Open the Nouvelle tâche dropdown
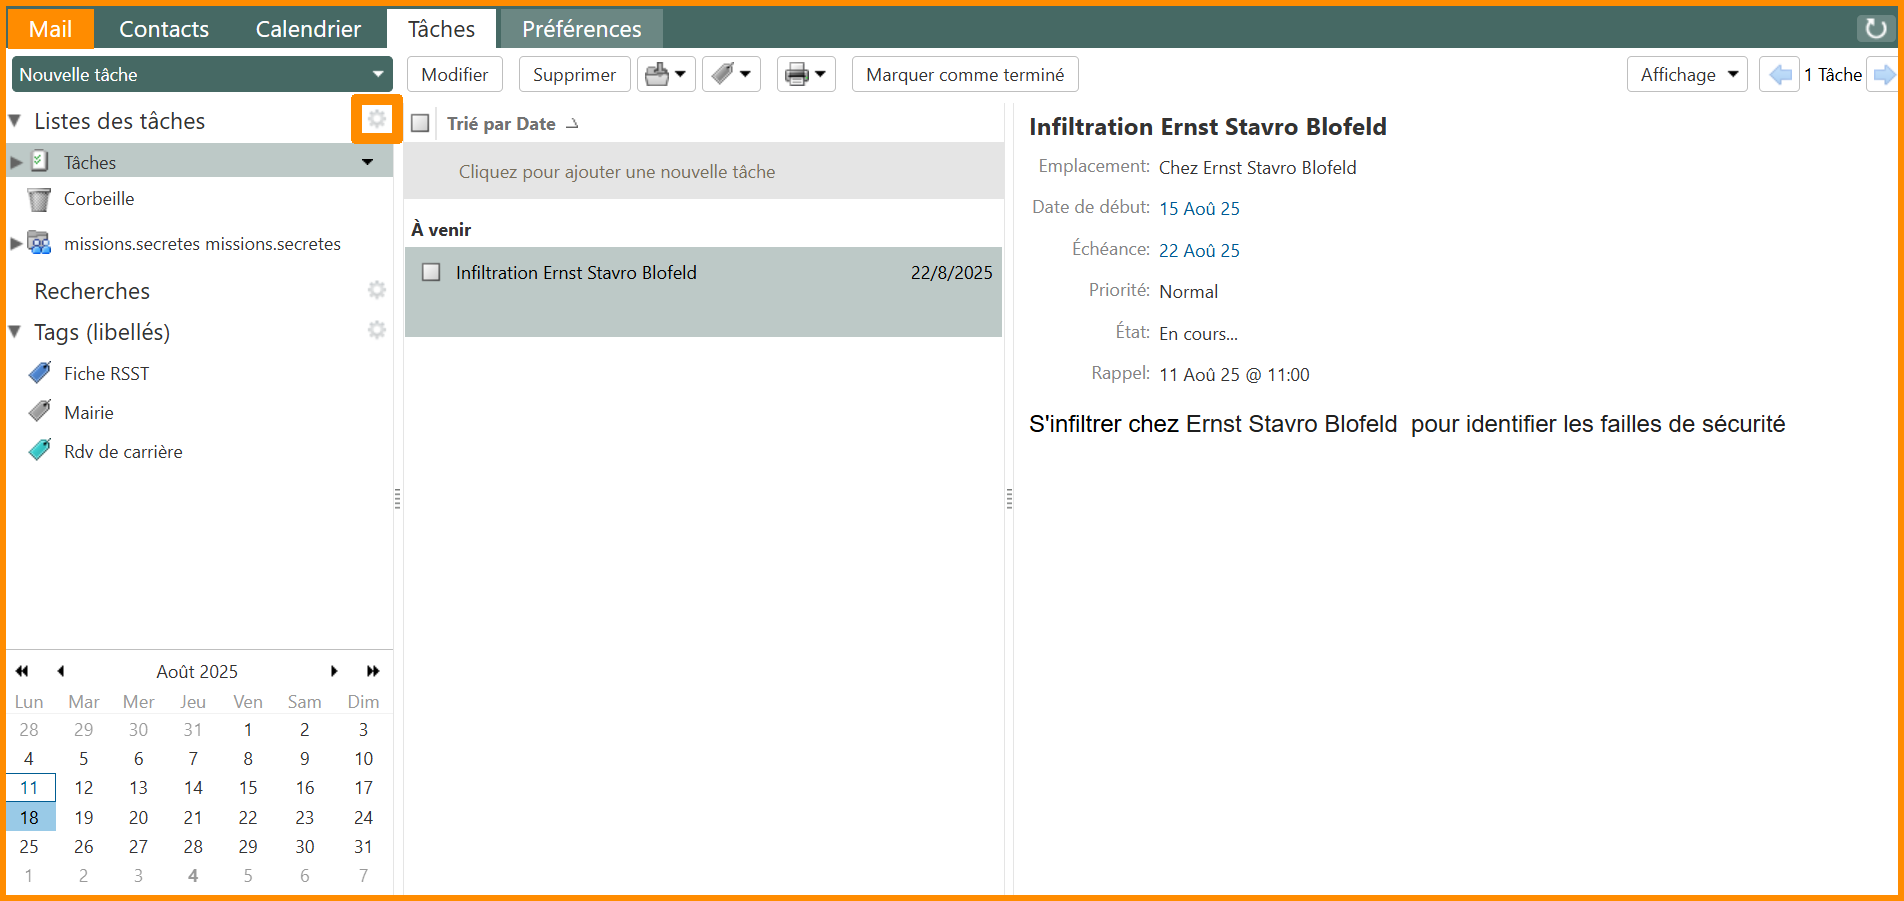Image resolution: width=1904 pixels, height=901 pixels. [x=377, y=75]
